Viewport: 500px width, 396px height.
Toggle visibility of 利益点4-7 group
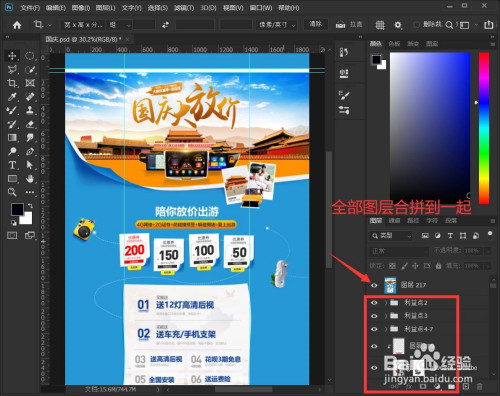click(x=374, y=329)
